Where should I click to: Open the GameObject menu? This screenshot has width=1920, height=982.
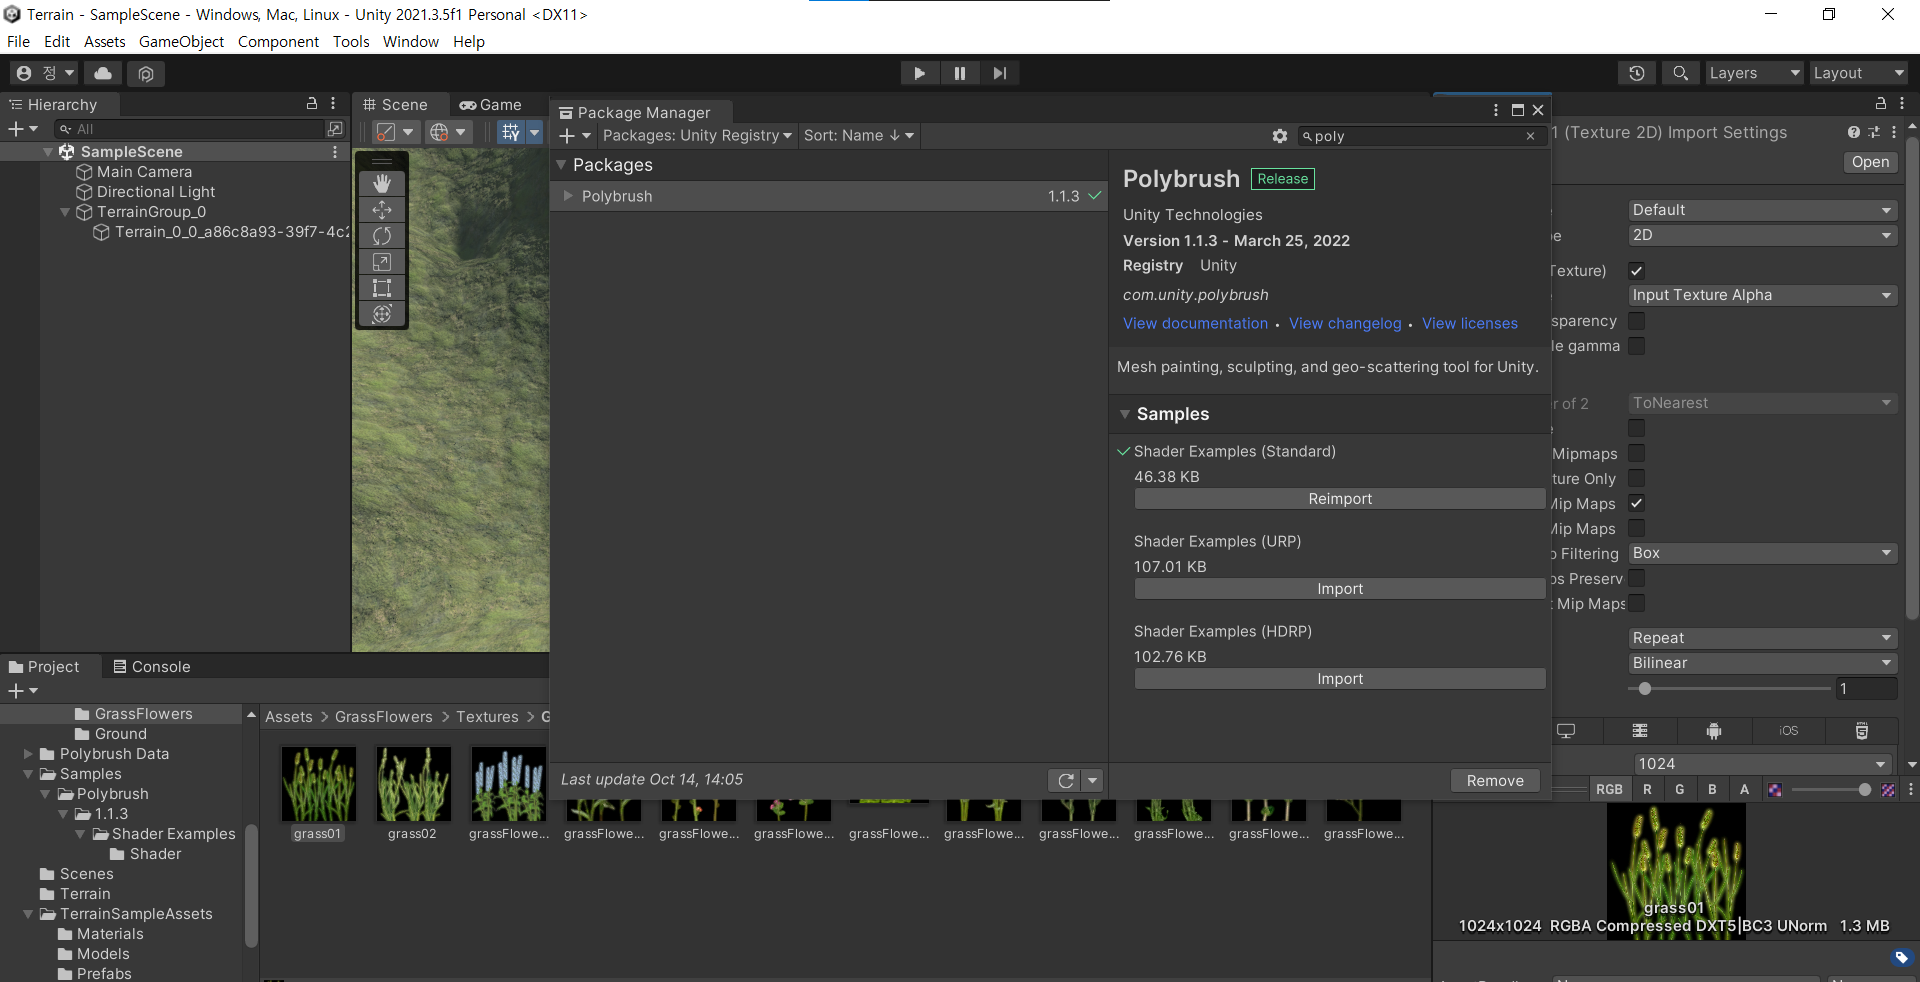coord(181,42)
